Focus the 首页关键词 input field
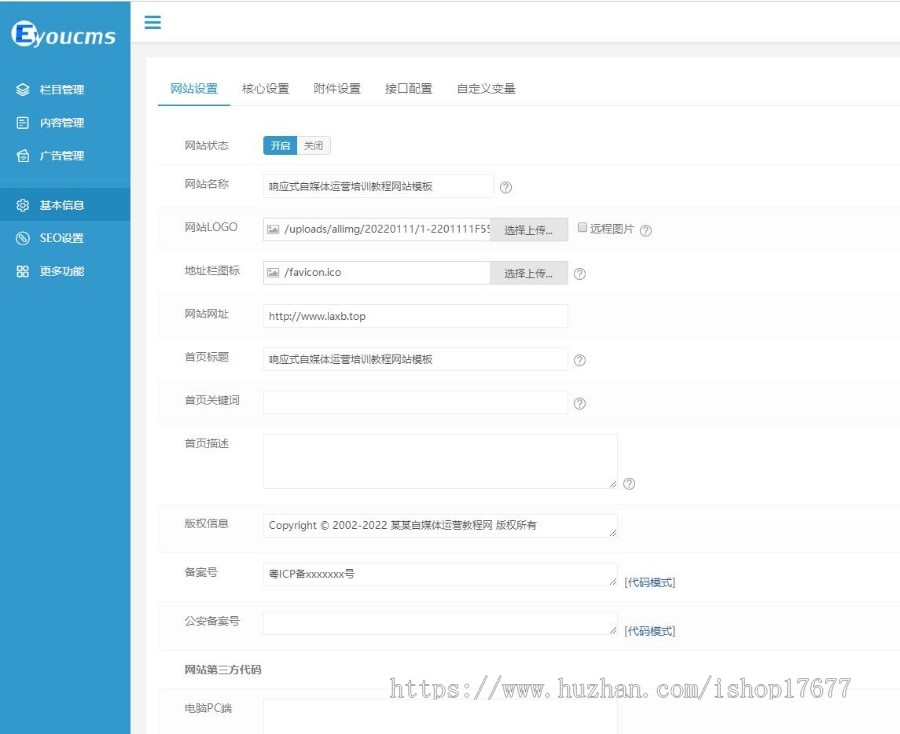900x734 pixels. tap(416, 402)
